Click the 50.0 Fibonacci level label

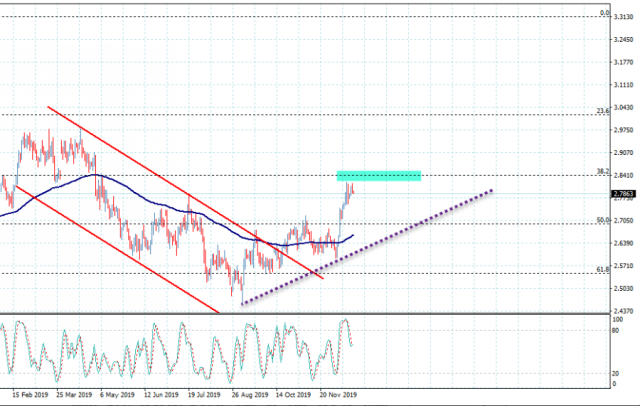pos(603,220)
